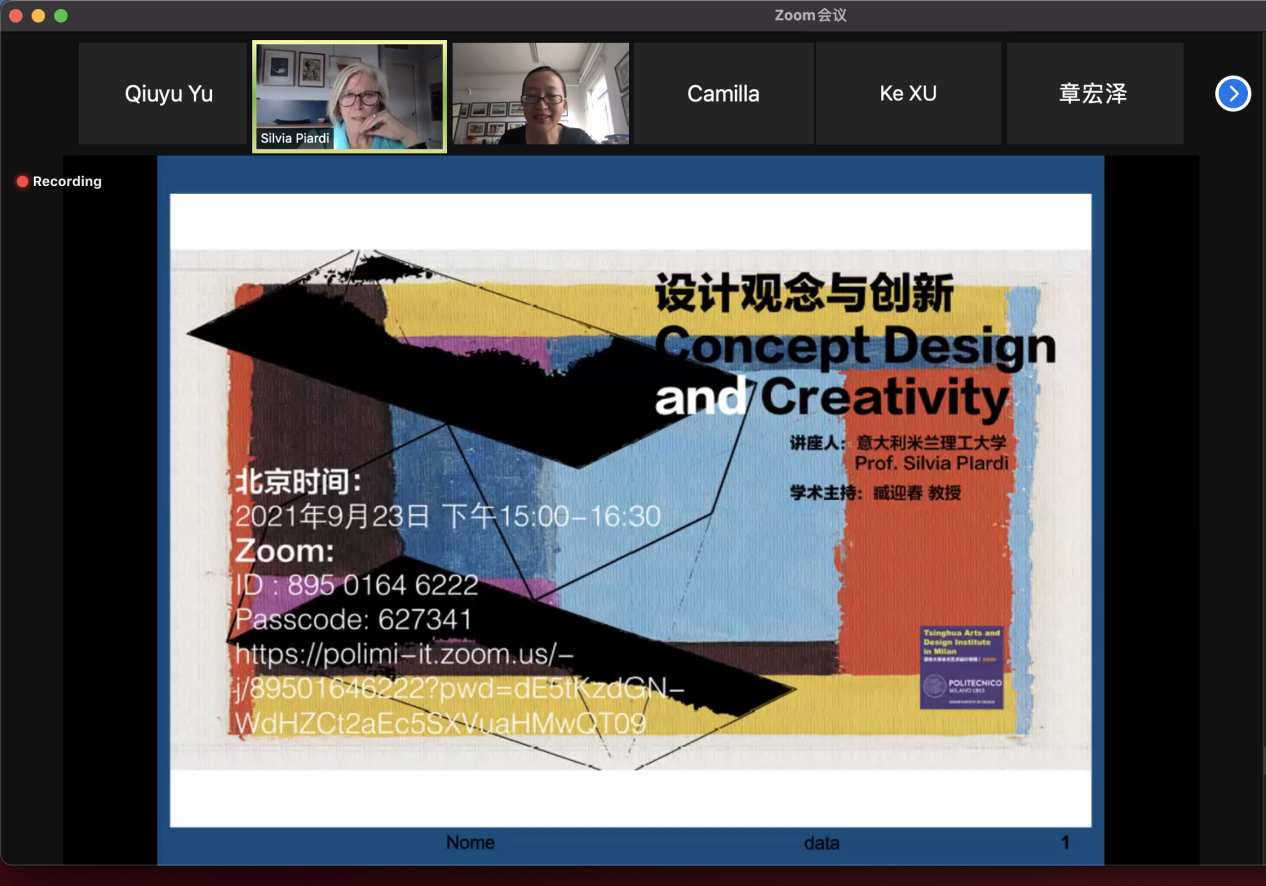
Task: Select Camilla's participant tile
Action: point(723,94)
